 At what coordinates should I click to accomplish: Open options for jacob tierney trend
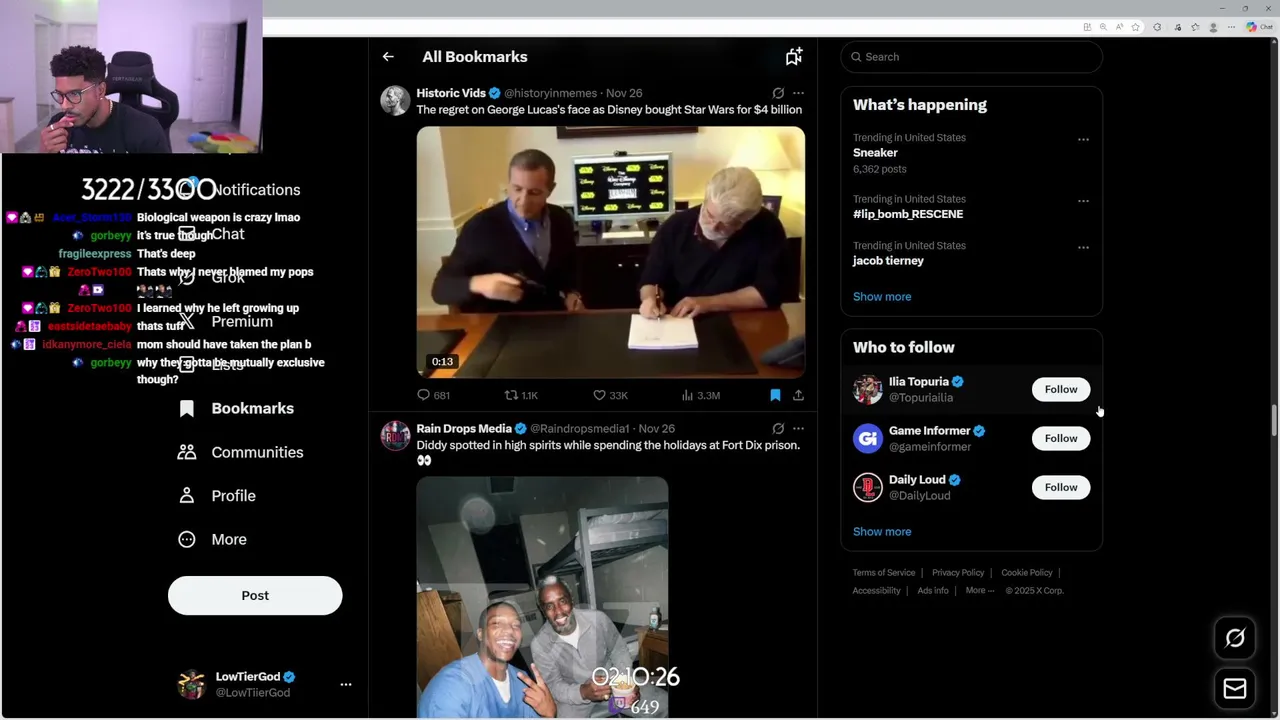(x=1083, y=247)
